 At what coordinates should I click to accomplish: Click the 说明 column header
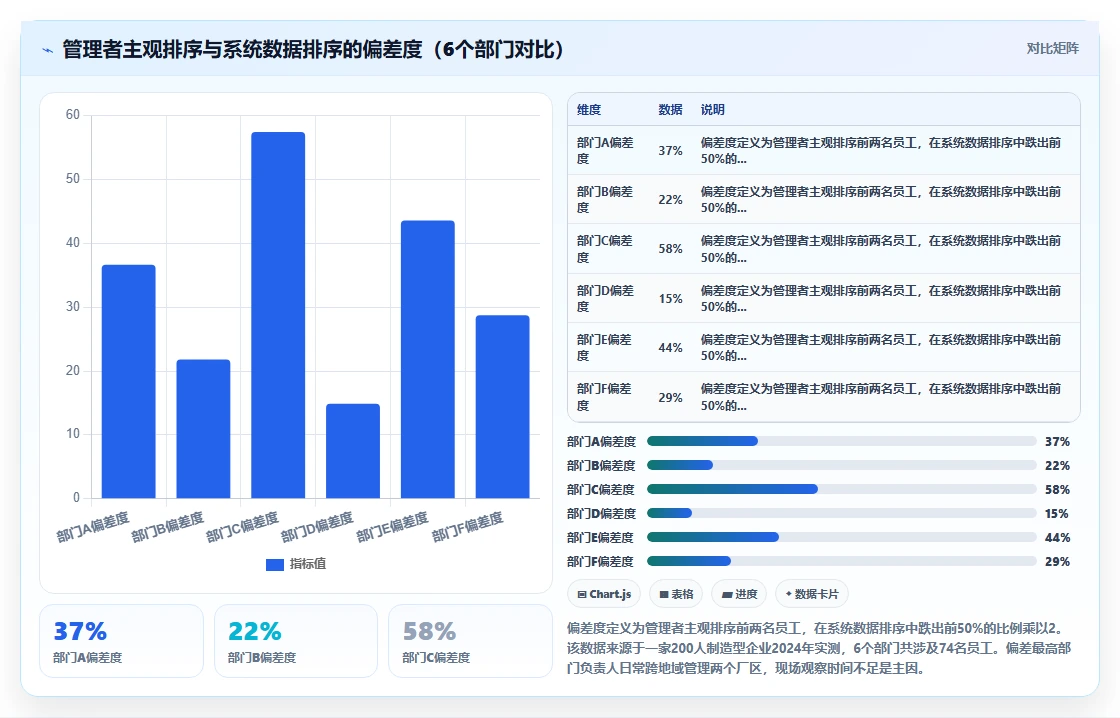(x=713, y=109)
